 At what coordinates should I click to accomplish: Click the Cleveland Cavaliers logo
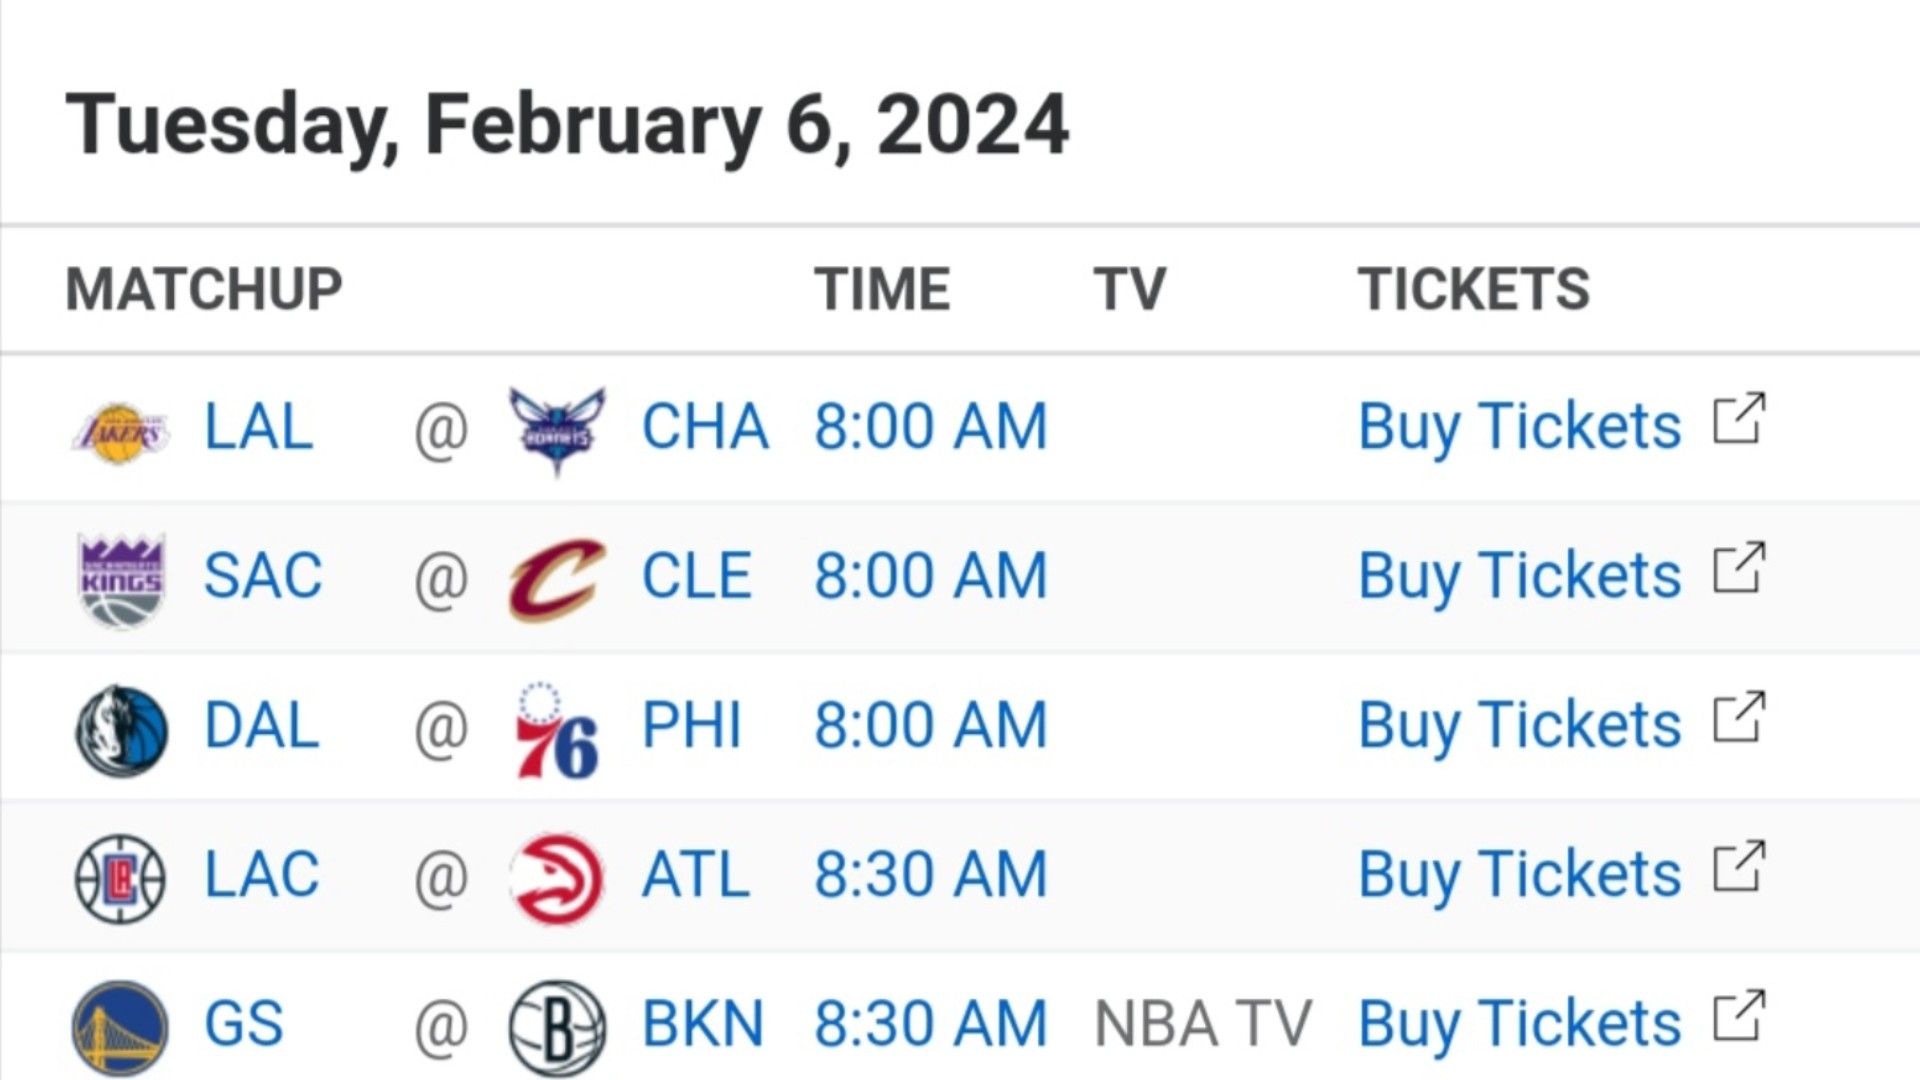[x=557, y=579]
